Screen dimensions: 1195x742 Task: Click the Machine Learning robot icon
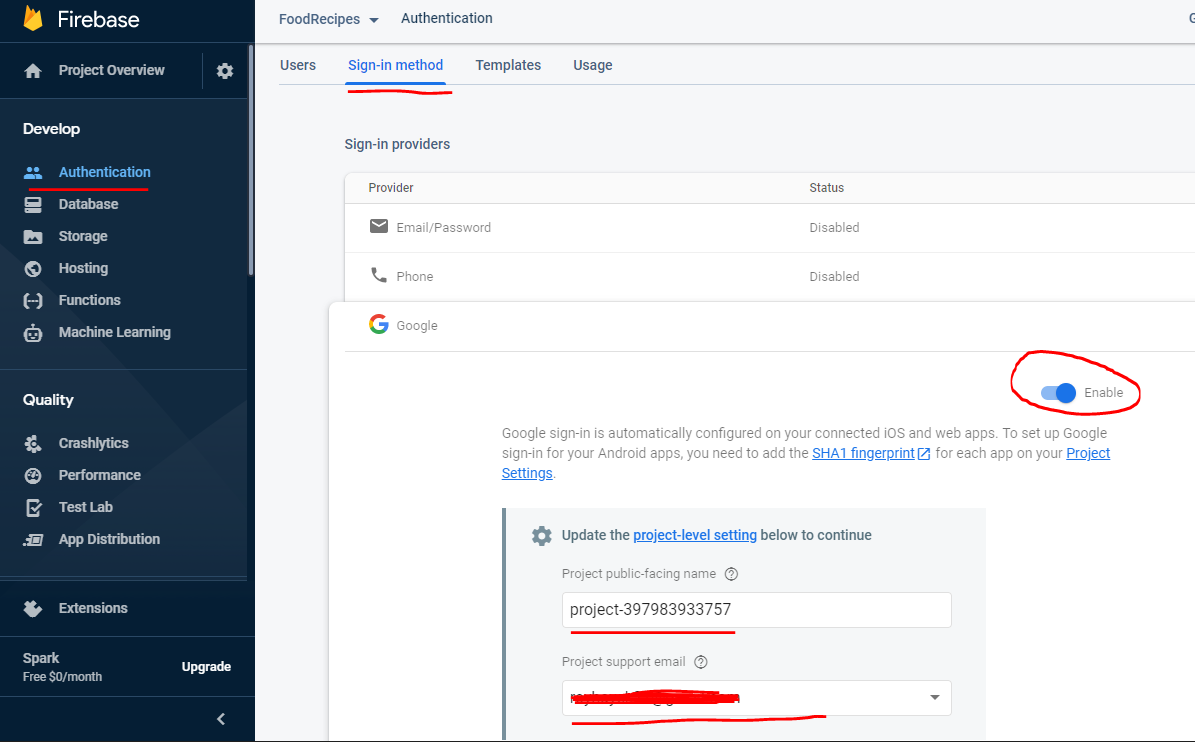33,333
